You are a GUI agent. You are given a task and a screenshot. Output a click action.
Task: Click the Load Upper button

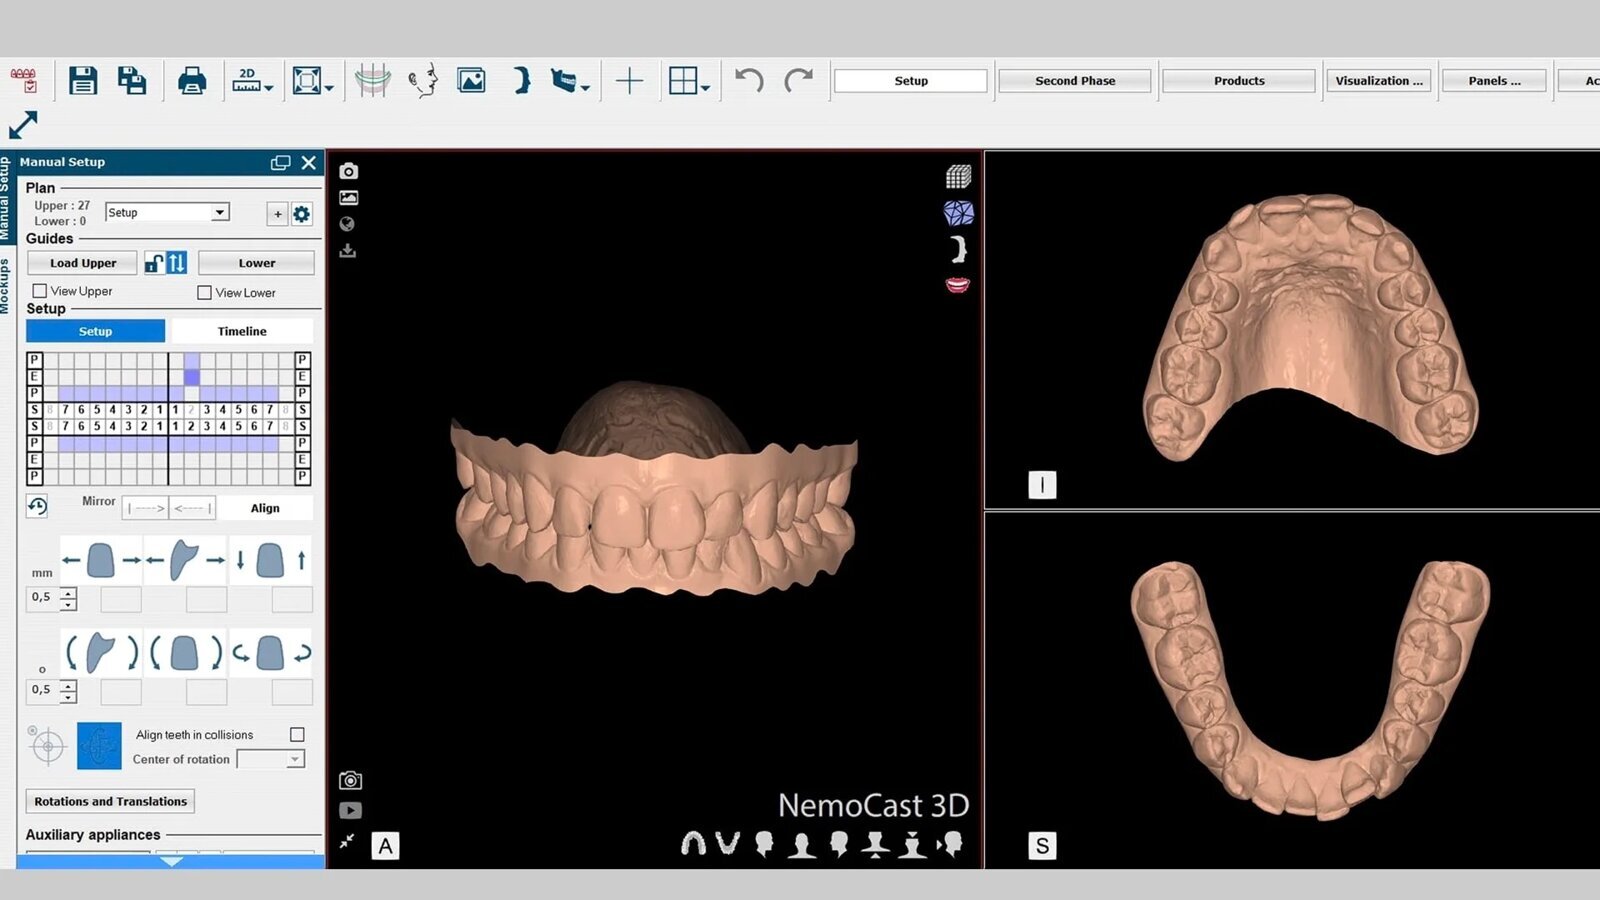[x=81, y=262]
